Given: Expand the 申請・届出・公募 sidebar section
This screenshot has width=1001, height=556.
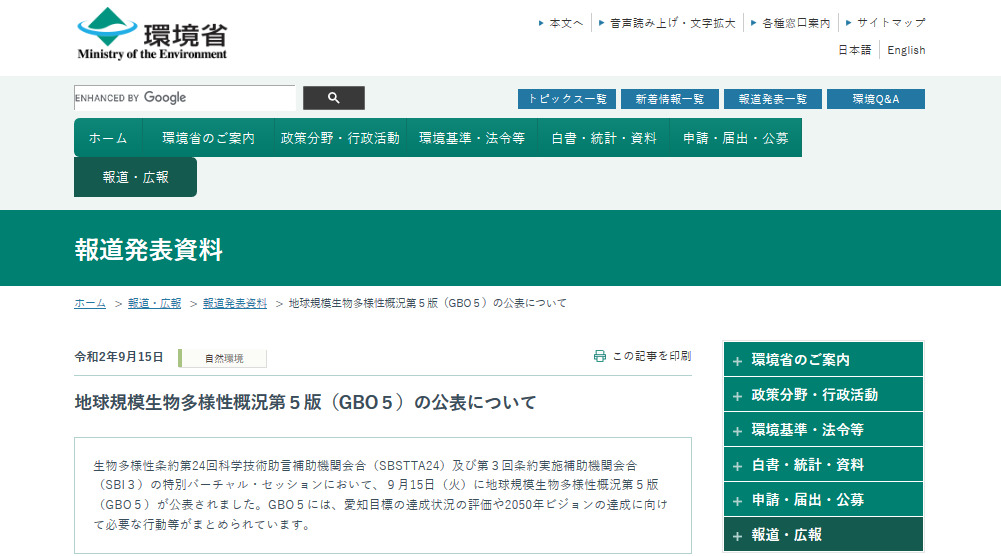Looking at the screenshot, I should 737,500.
